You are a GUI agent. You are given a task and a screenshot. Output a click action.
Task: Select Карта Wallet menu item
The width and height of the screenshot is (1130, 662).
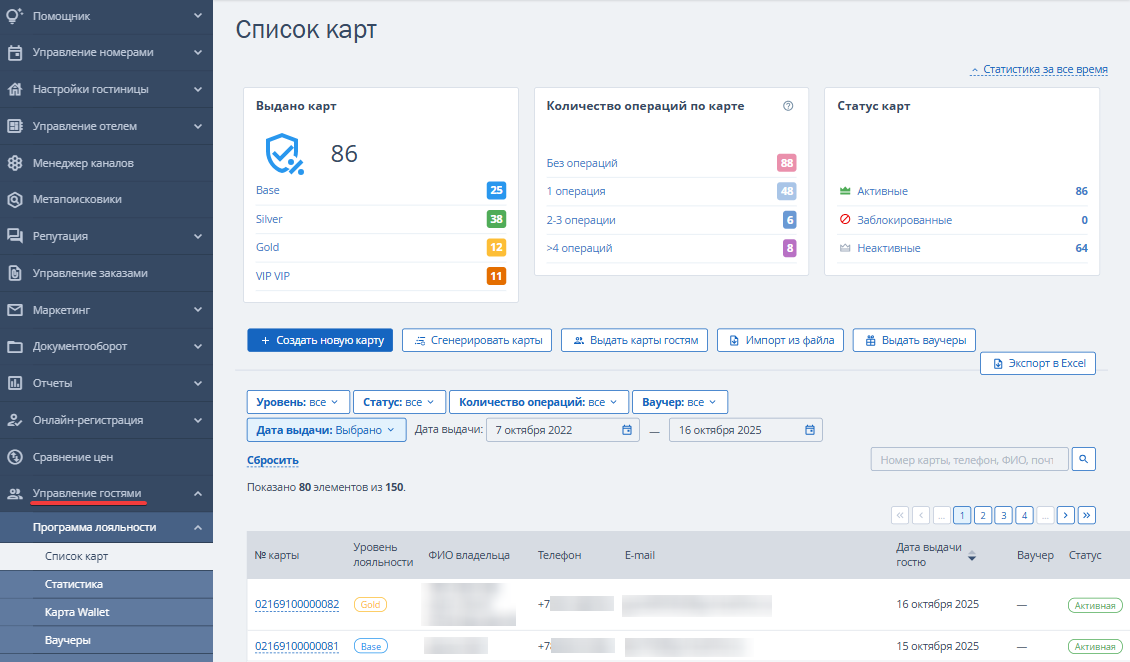77,612
